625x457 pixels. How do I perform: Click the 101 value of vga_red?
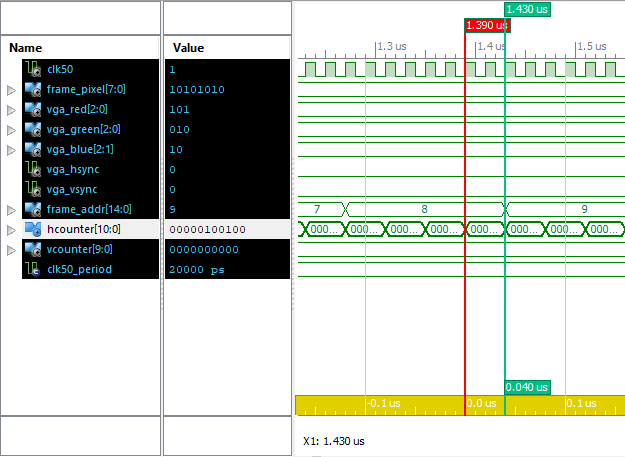click(179, 110)
